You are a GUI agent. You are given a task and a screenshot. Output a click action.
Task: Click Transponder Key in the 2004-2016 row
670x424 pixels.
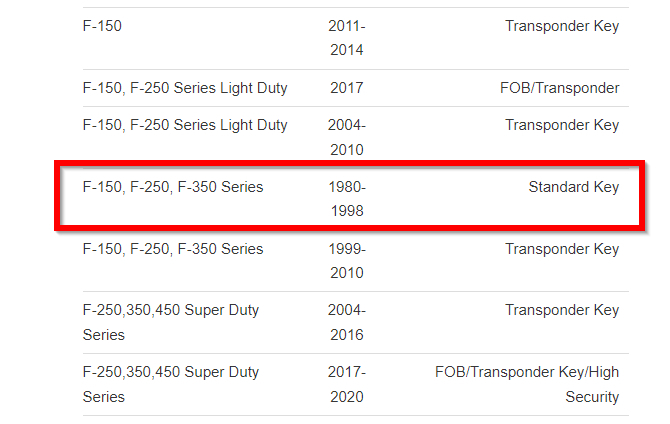click(x=561, y=310)
